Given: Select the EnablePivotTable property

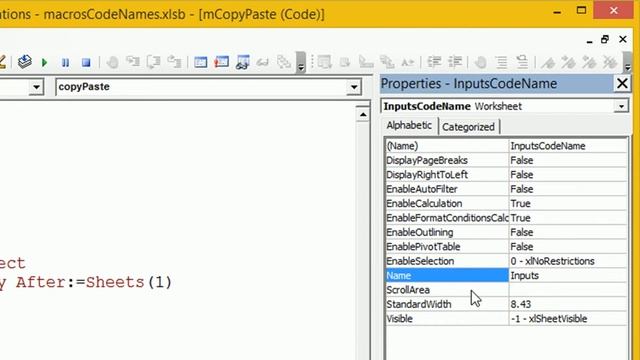Looking at the screenshot, I should pos(447,247).
